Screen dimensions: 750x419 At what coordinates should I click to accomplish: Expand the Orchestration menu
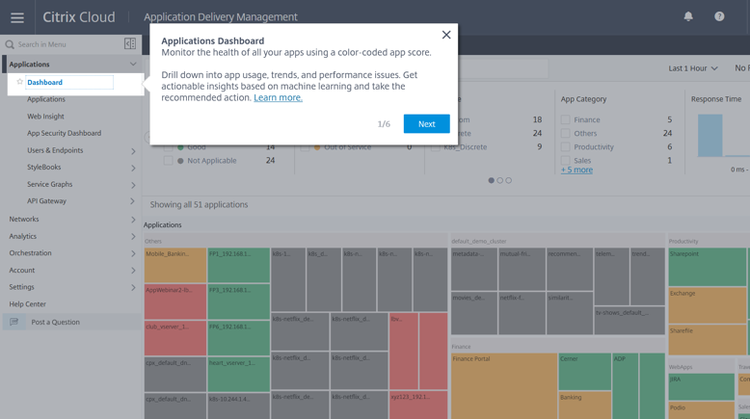click(133, 254)
